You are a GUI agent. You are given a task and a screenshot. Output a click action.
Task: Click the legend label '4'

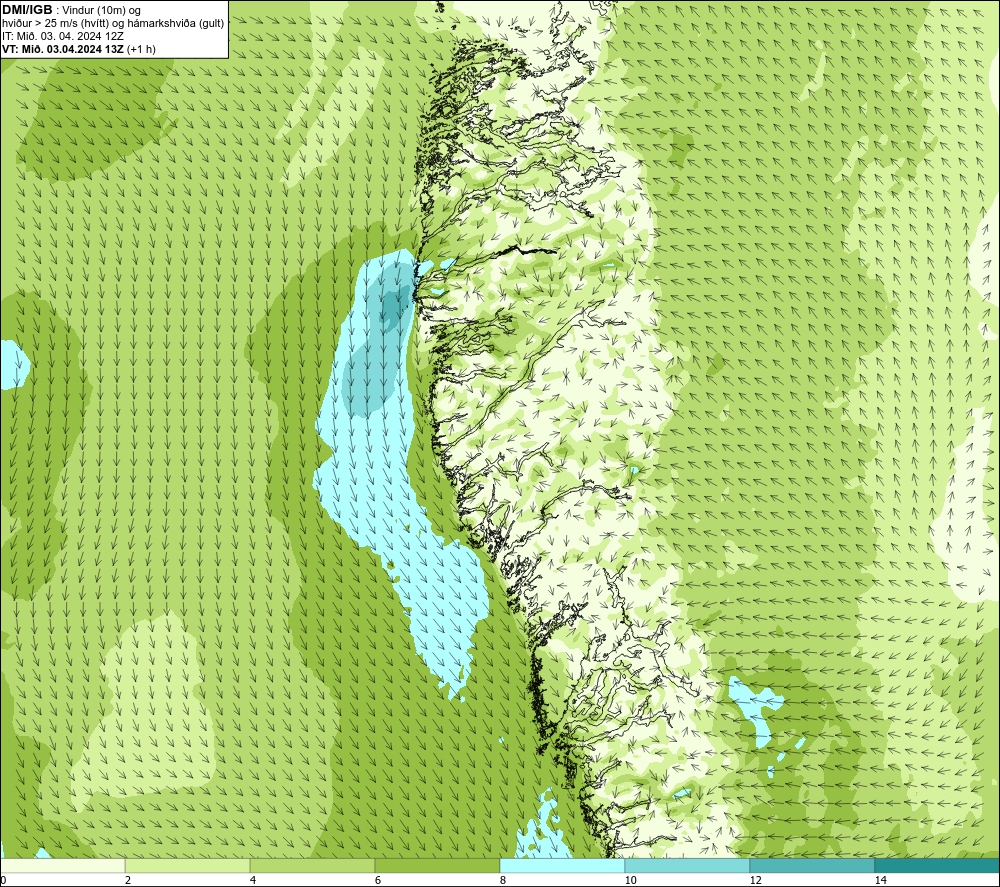click(253, 881)
